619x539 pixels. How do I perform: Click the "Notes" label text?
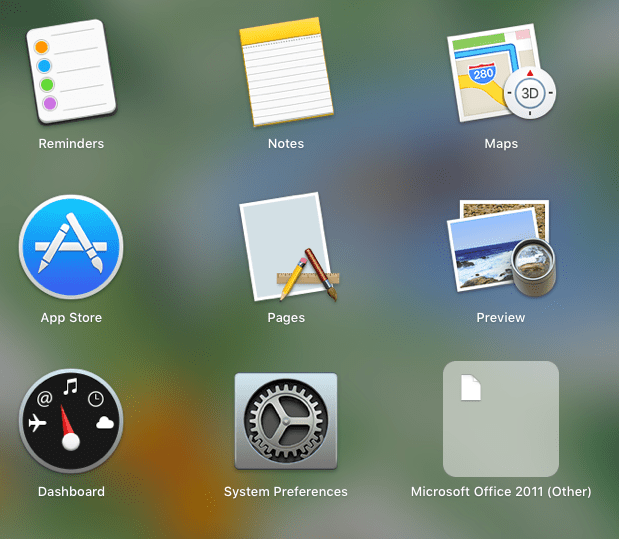point(286,143)
